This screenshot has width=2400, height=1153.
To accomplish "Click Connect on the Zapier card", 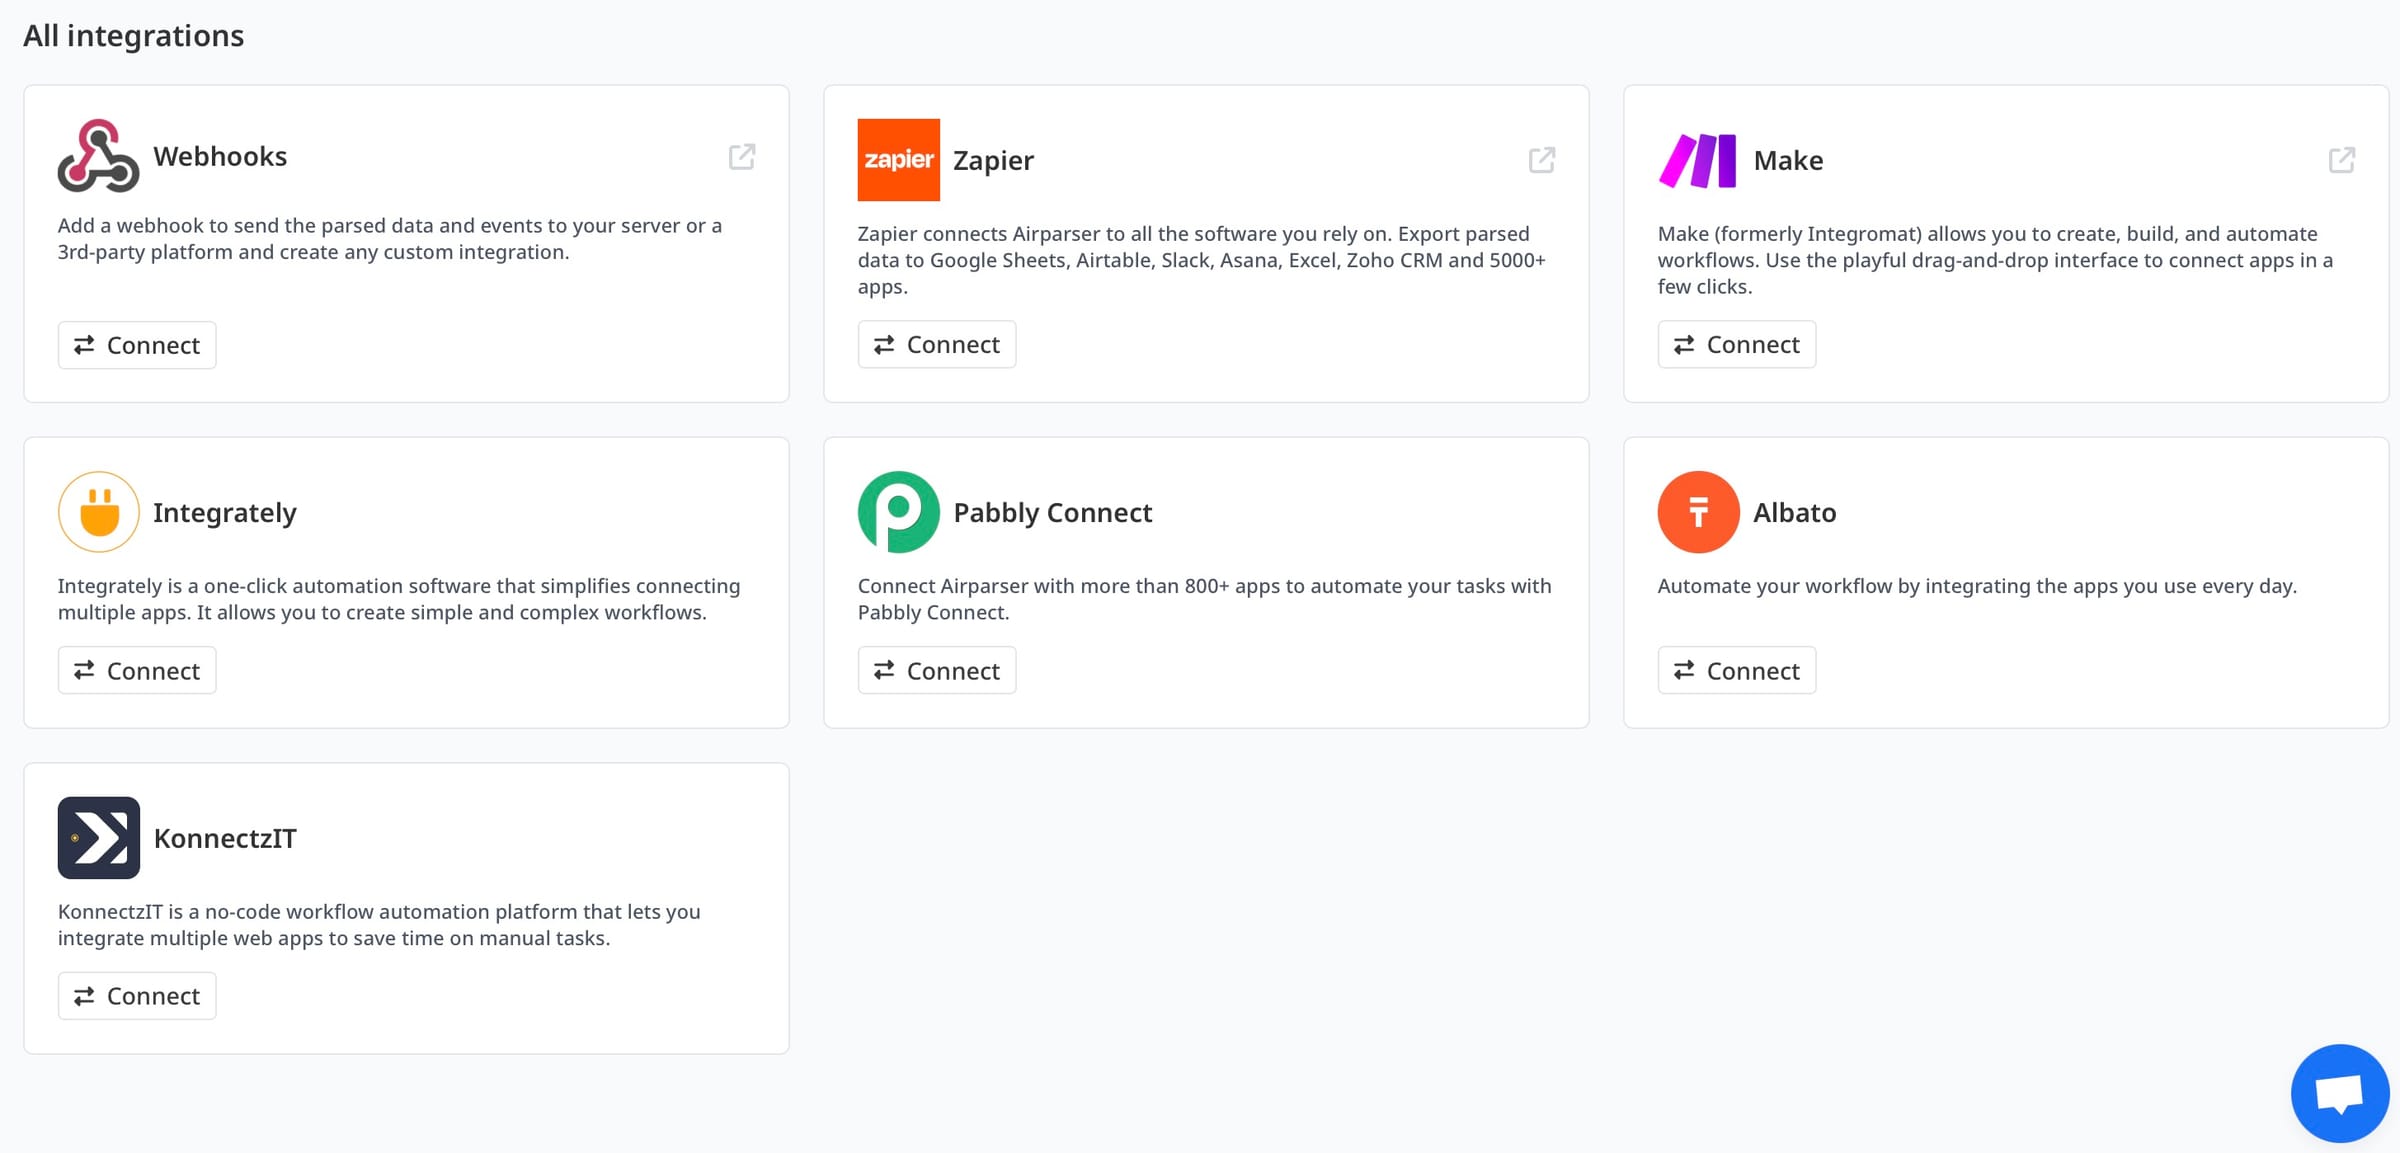I will tap(936, 343).
